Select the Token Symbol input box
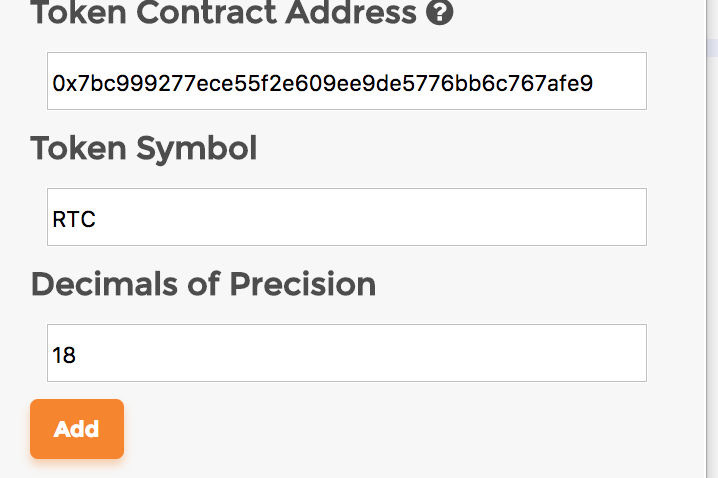This screenshot has height=478, width=718. tap(347, 217)
